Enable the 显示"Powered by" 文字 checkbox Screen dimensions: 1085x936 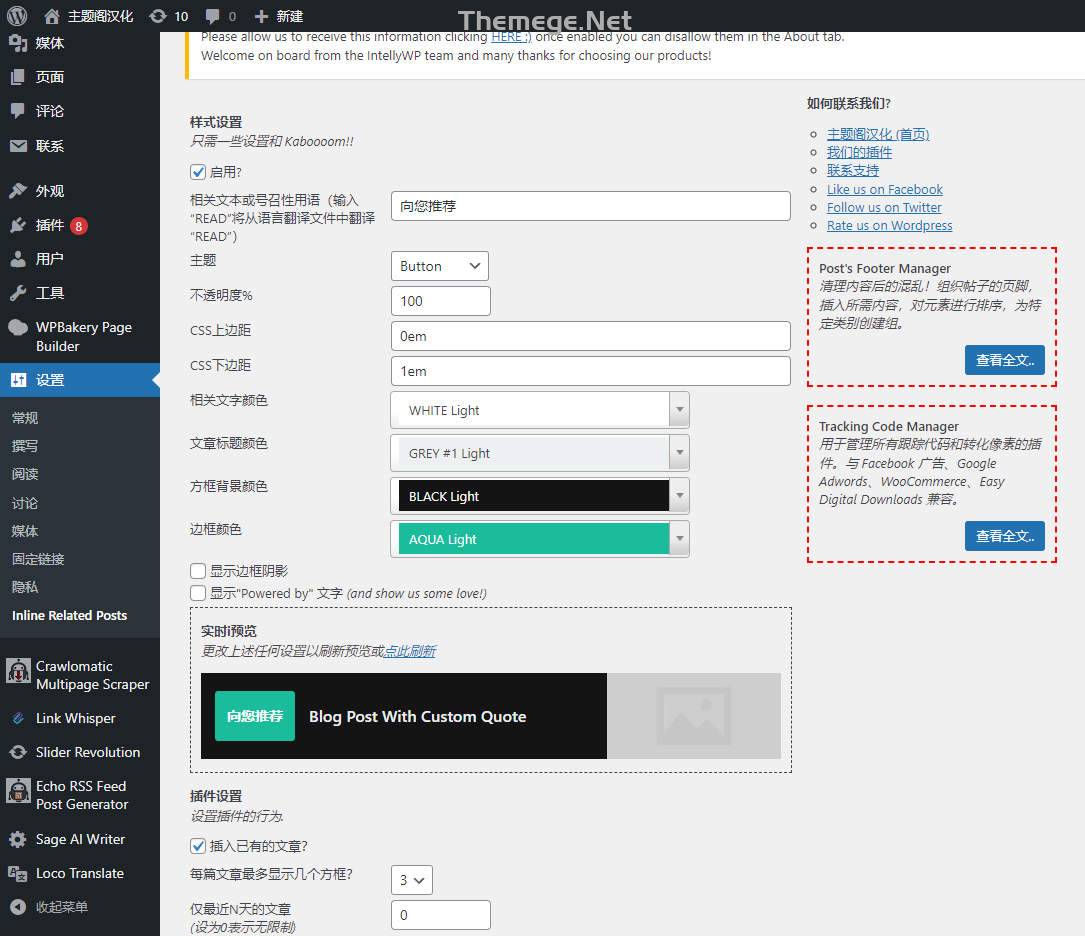(x=198, y=593)
